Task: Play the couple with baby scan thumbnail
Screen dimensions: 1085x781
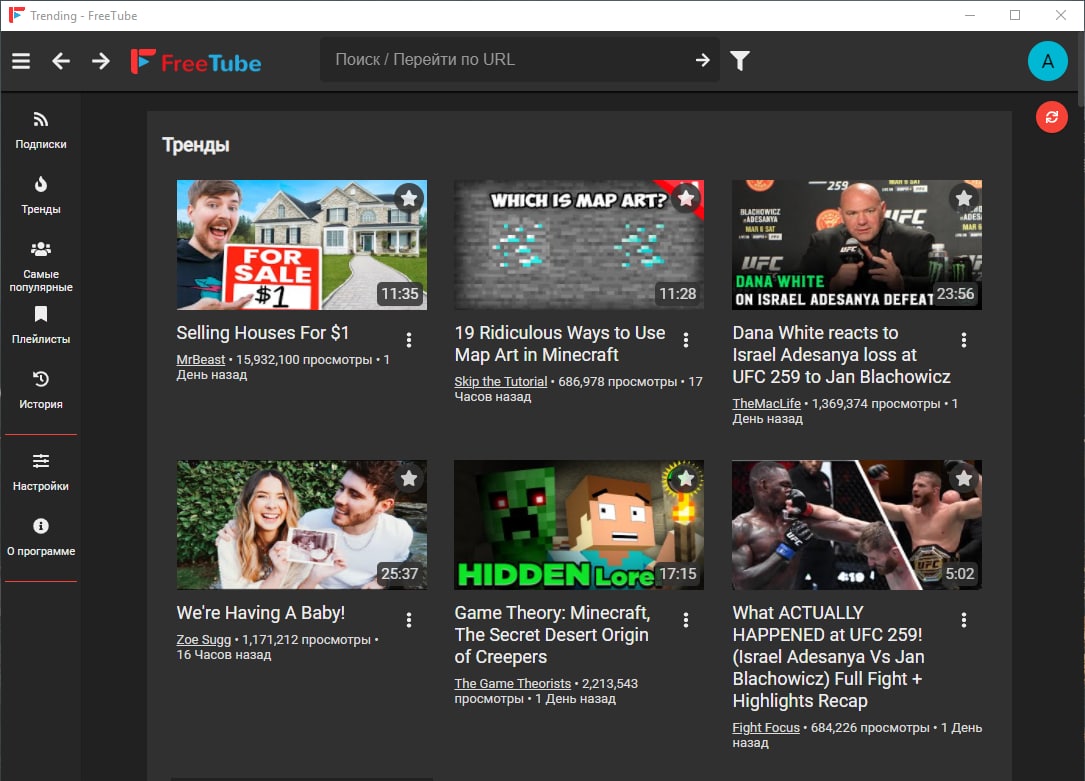Action: click(302, 525)
